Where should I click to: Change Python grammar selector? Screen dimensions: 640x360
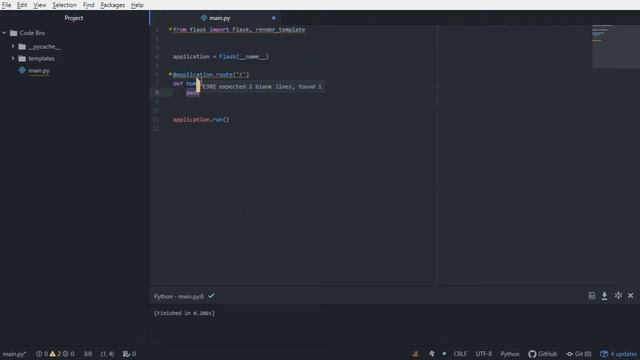[x=510, y=354]
